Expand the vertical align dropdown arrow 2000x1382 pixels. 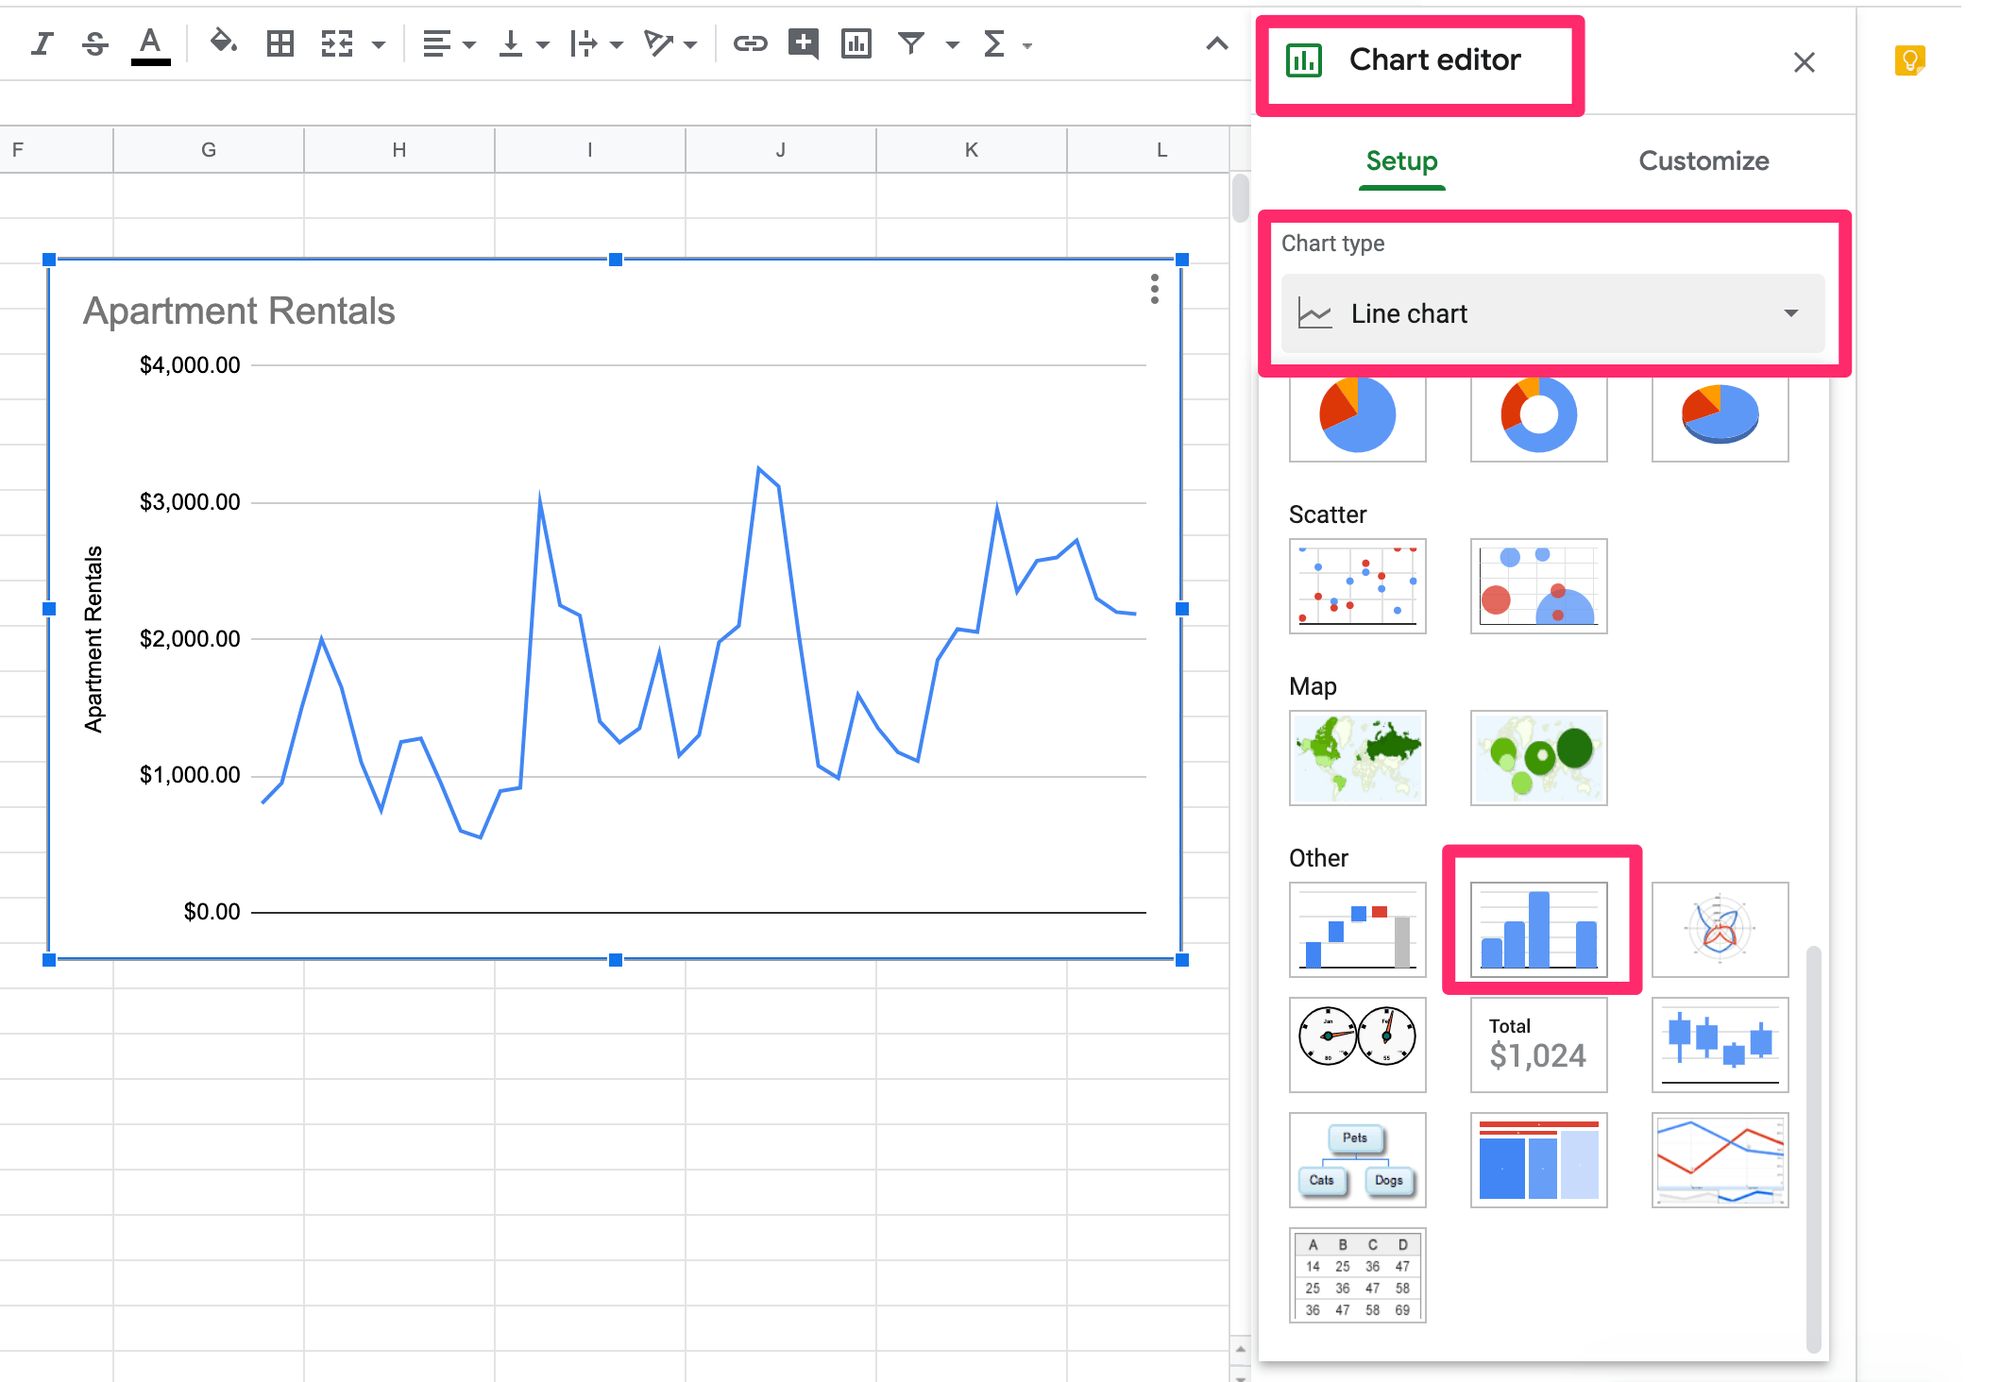543,45
